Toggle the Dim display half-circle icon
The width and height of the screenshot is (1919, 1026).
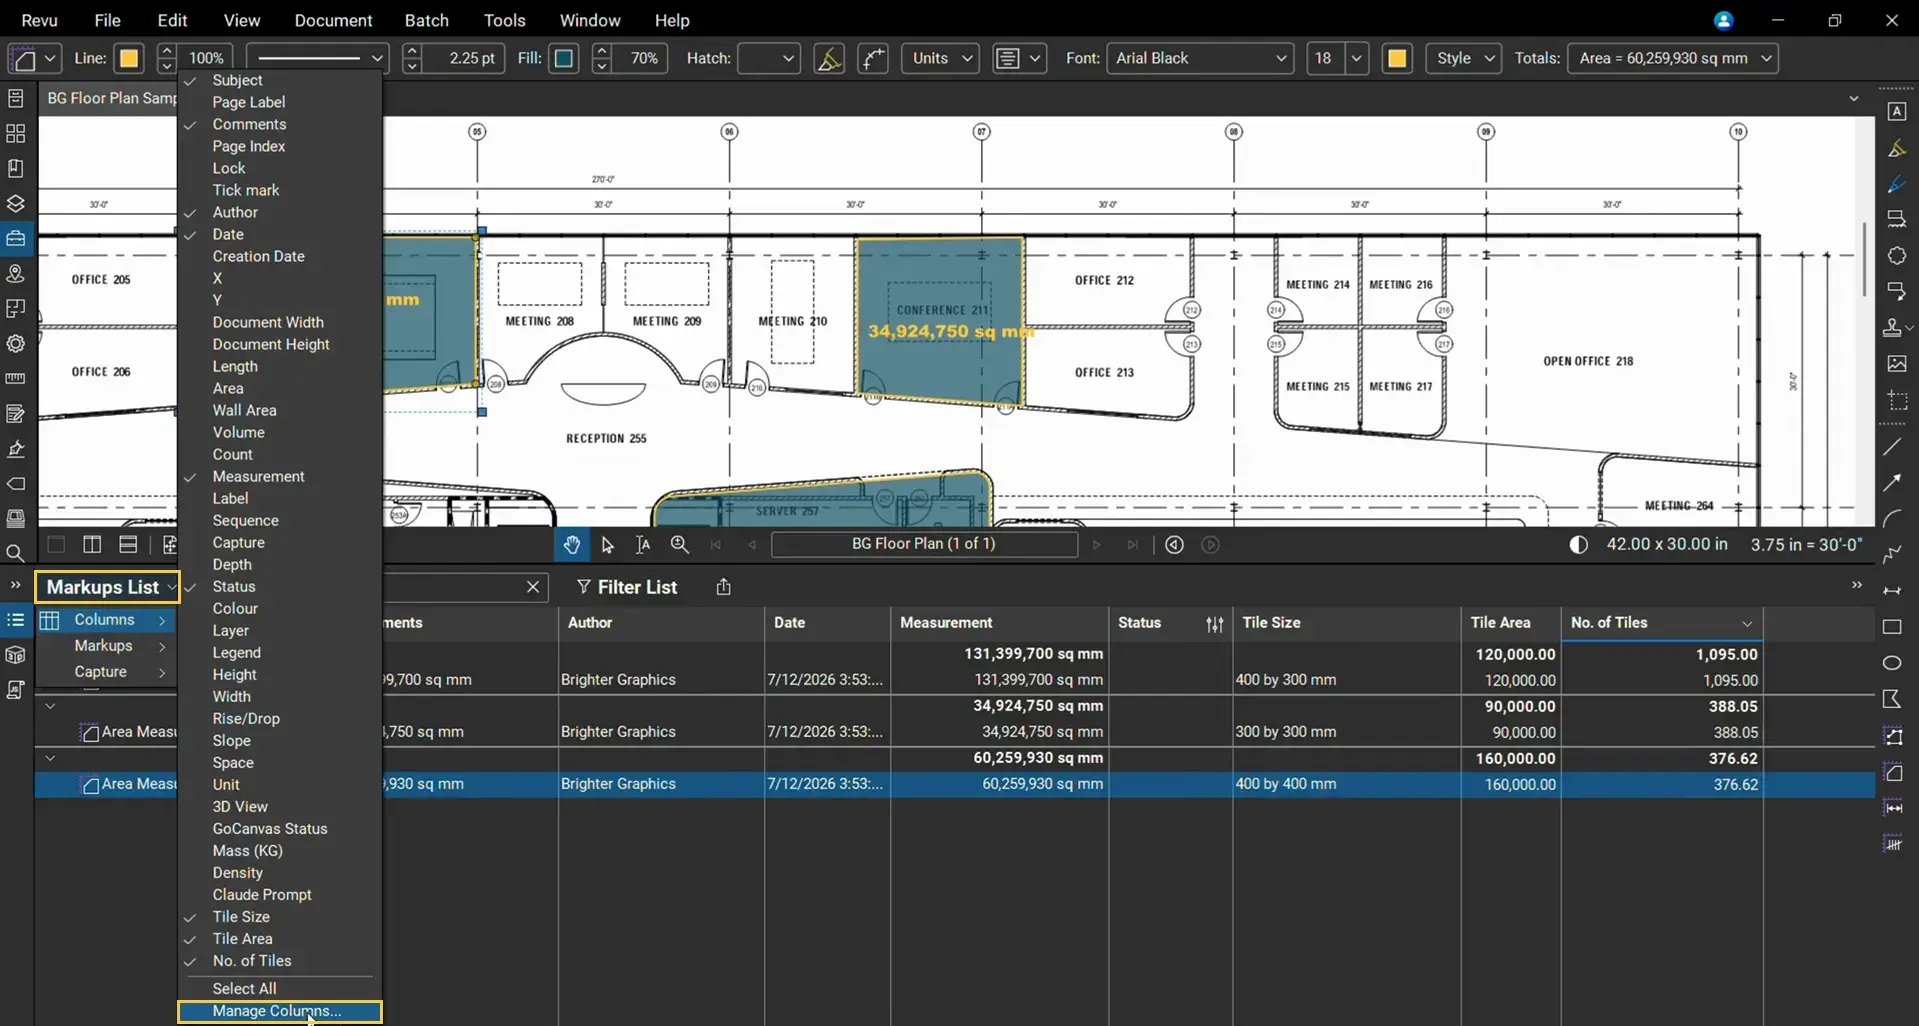(1578, 545)
